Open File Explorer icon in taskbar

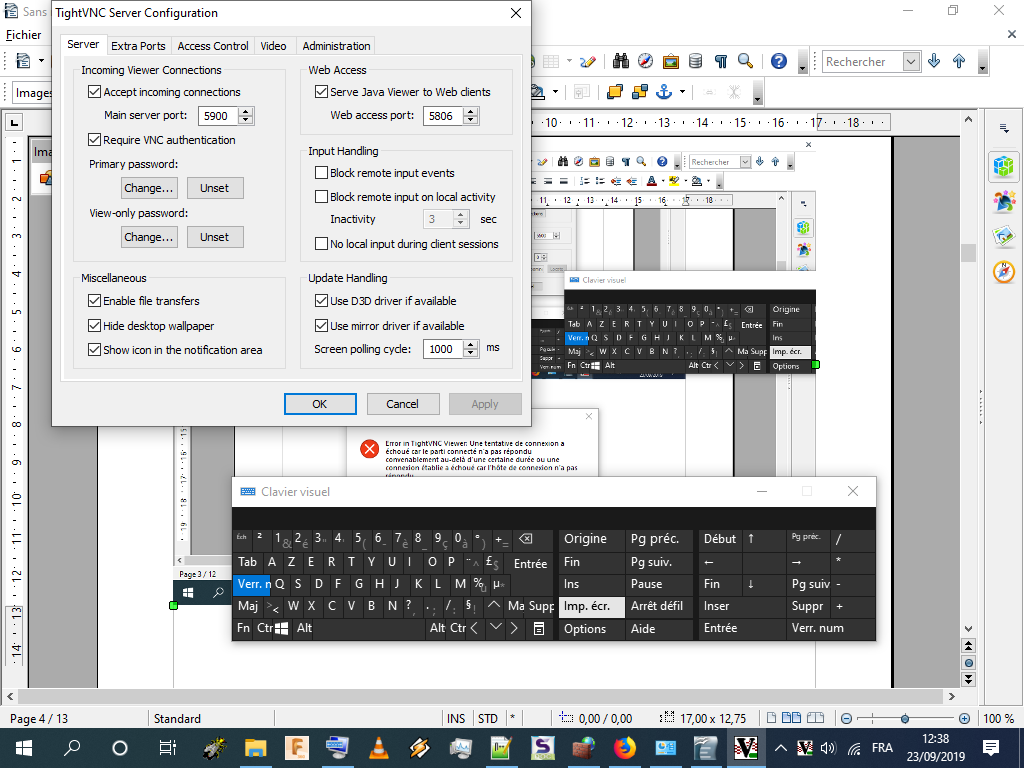click(x=255, y=748)
